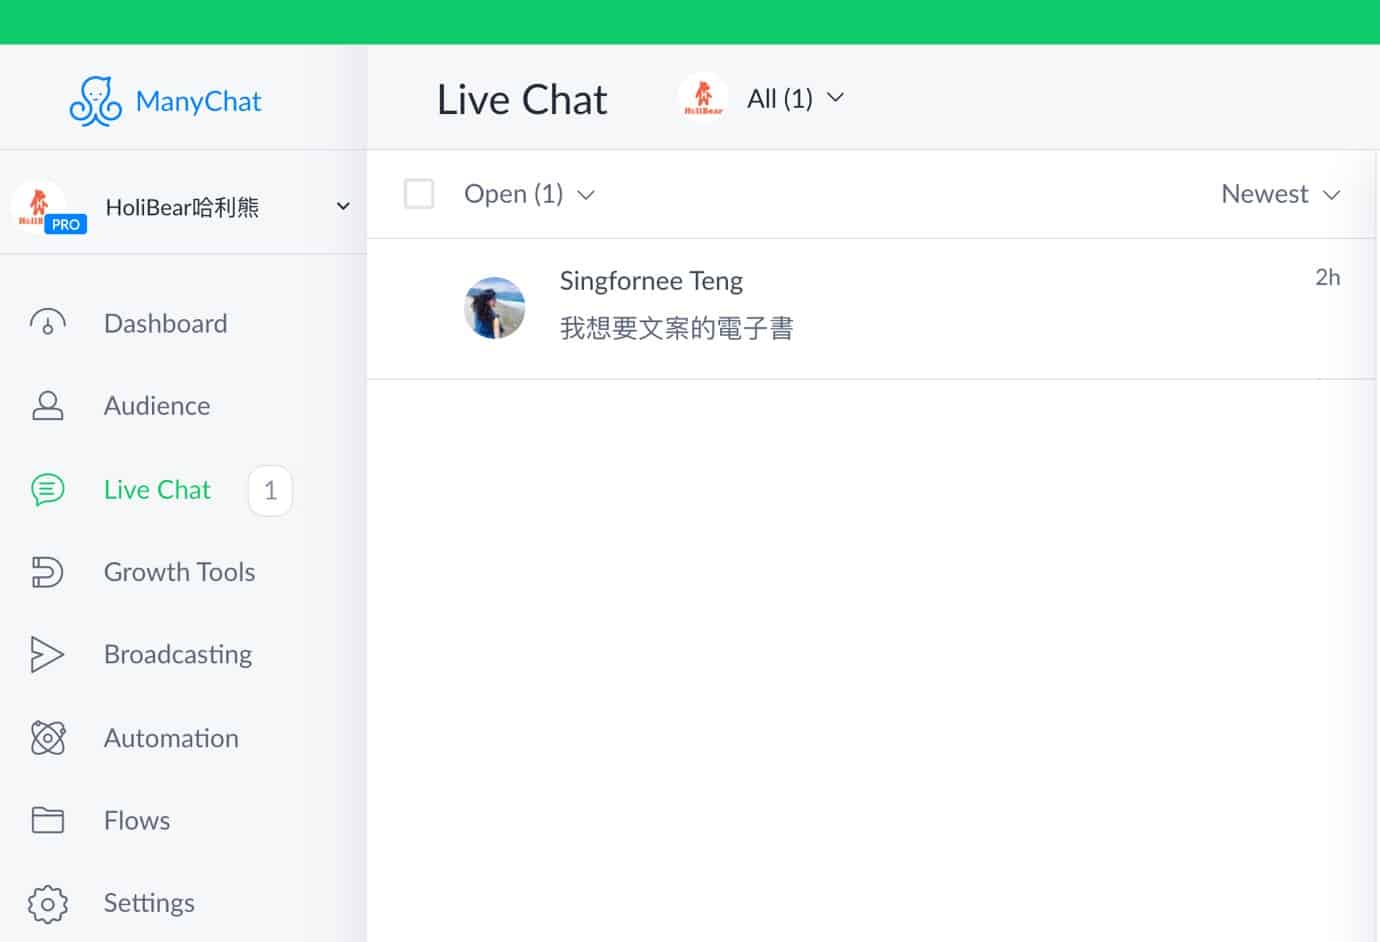The width and height of the screenshot is (1380, 942).
Task: Open the Open (1) status dropdown
Action: click(x=529, y=193)
